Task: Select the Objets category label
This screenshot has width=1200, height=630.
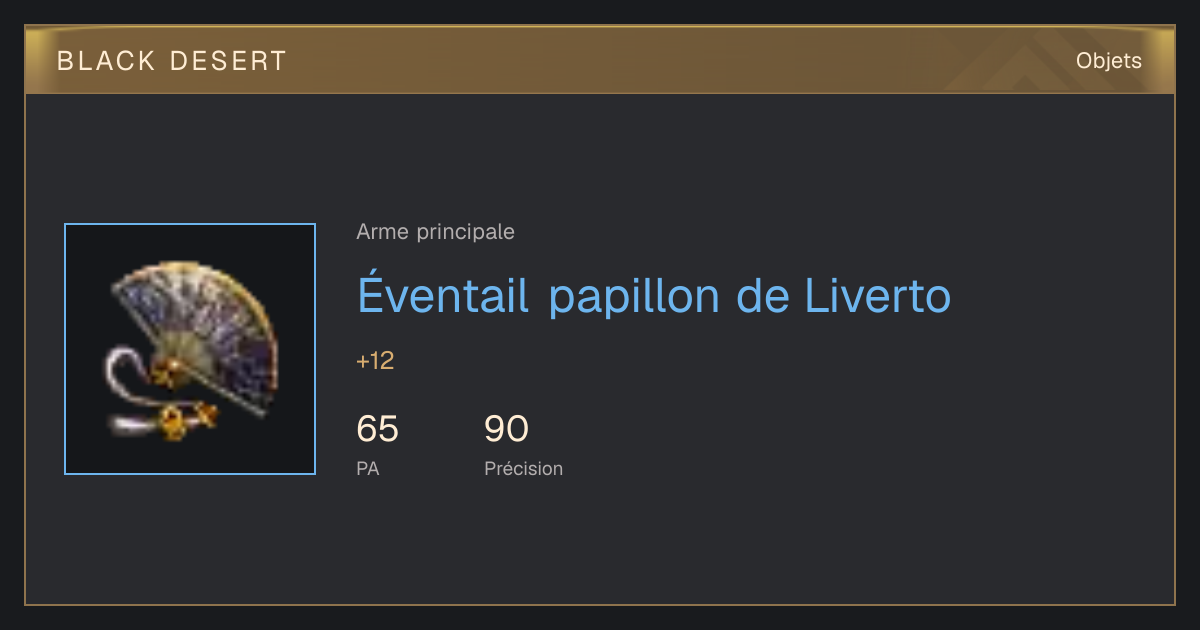Action: pyautogui.click(x=1108, y=61)
